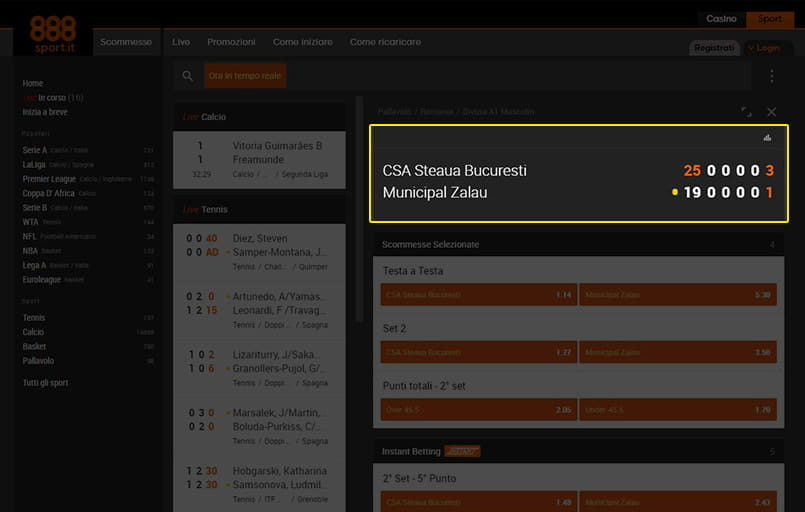
Task: Open Artunedo, A/Yamas tennis match
Action: click(259, 310)
